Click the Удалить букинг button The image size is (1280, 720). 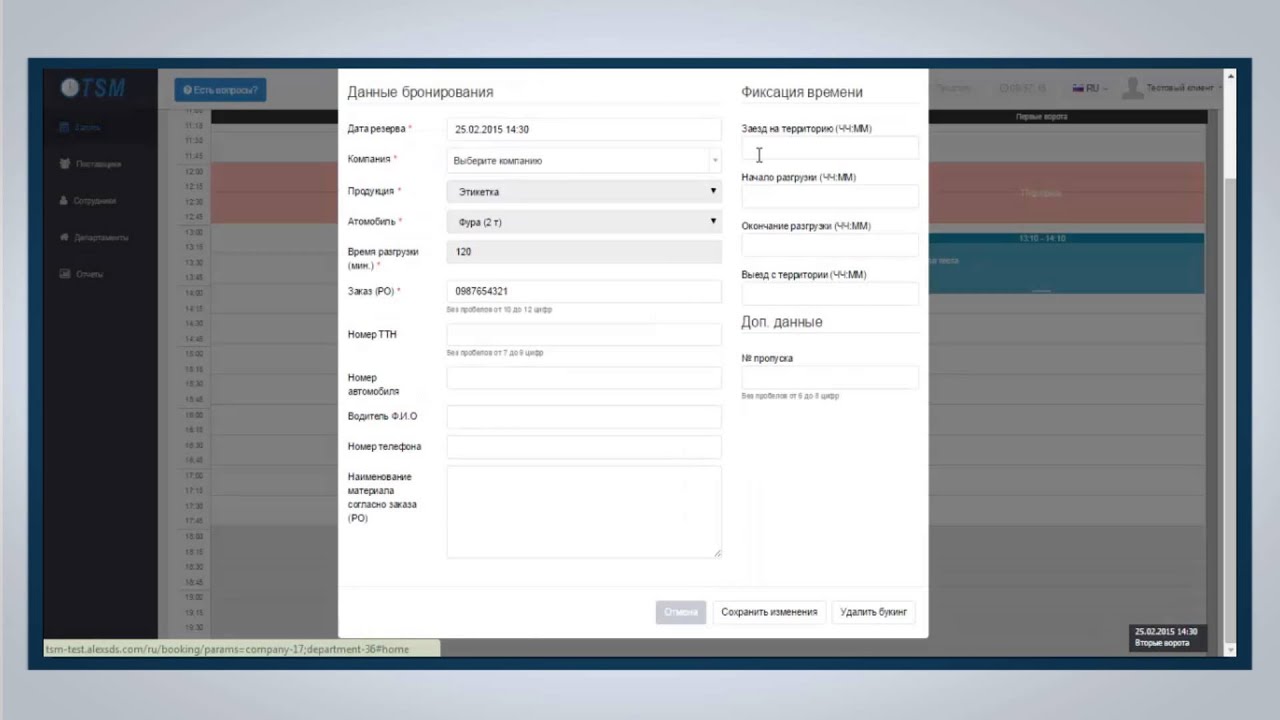click(x=873, y=612)
